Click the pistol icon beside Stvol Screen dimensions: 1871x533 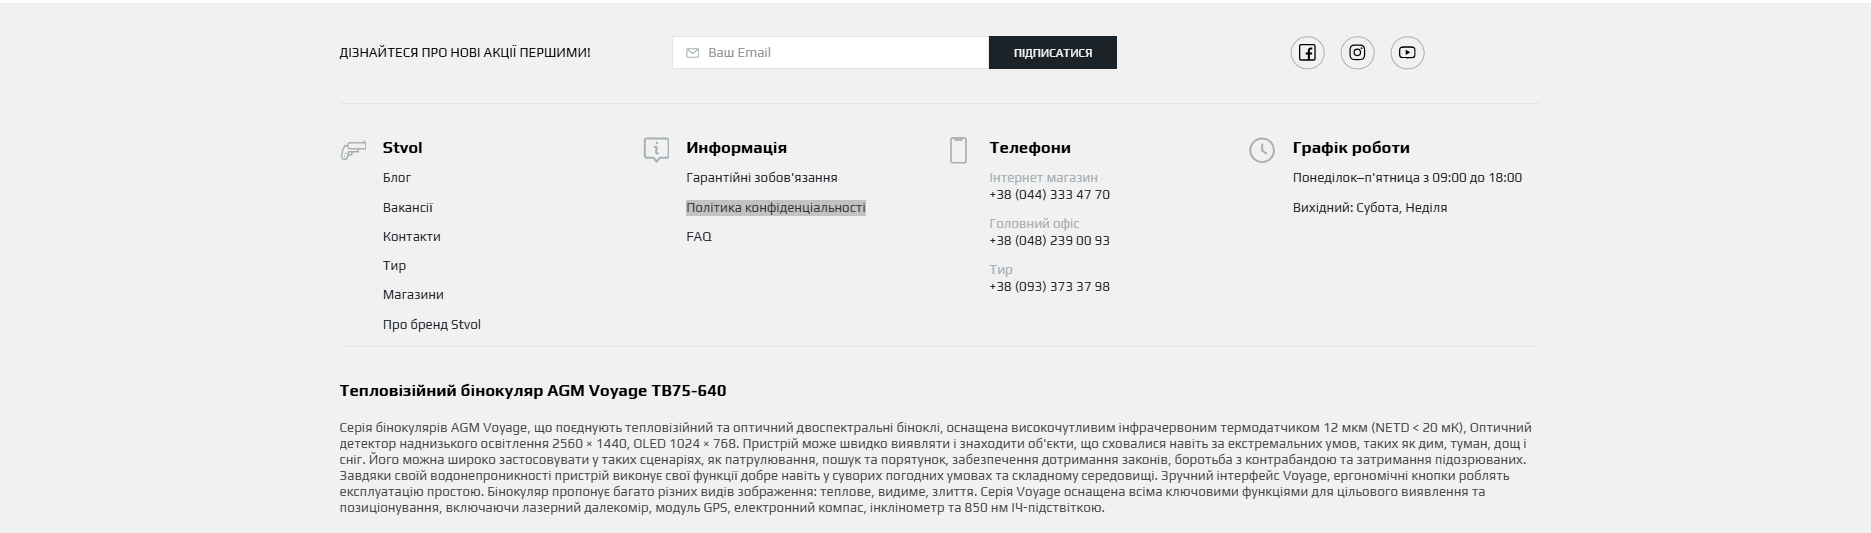pyautogui.click(x=353, y=151)
